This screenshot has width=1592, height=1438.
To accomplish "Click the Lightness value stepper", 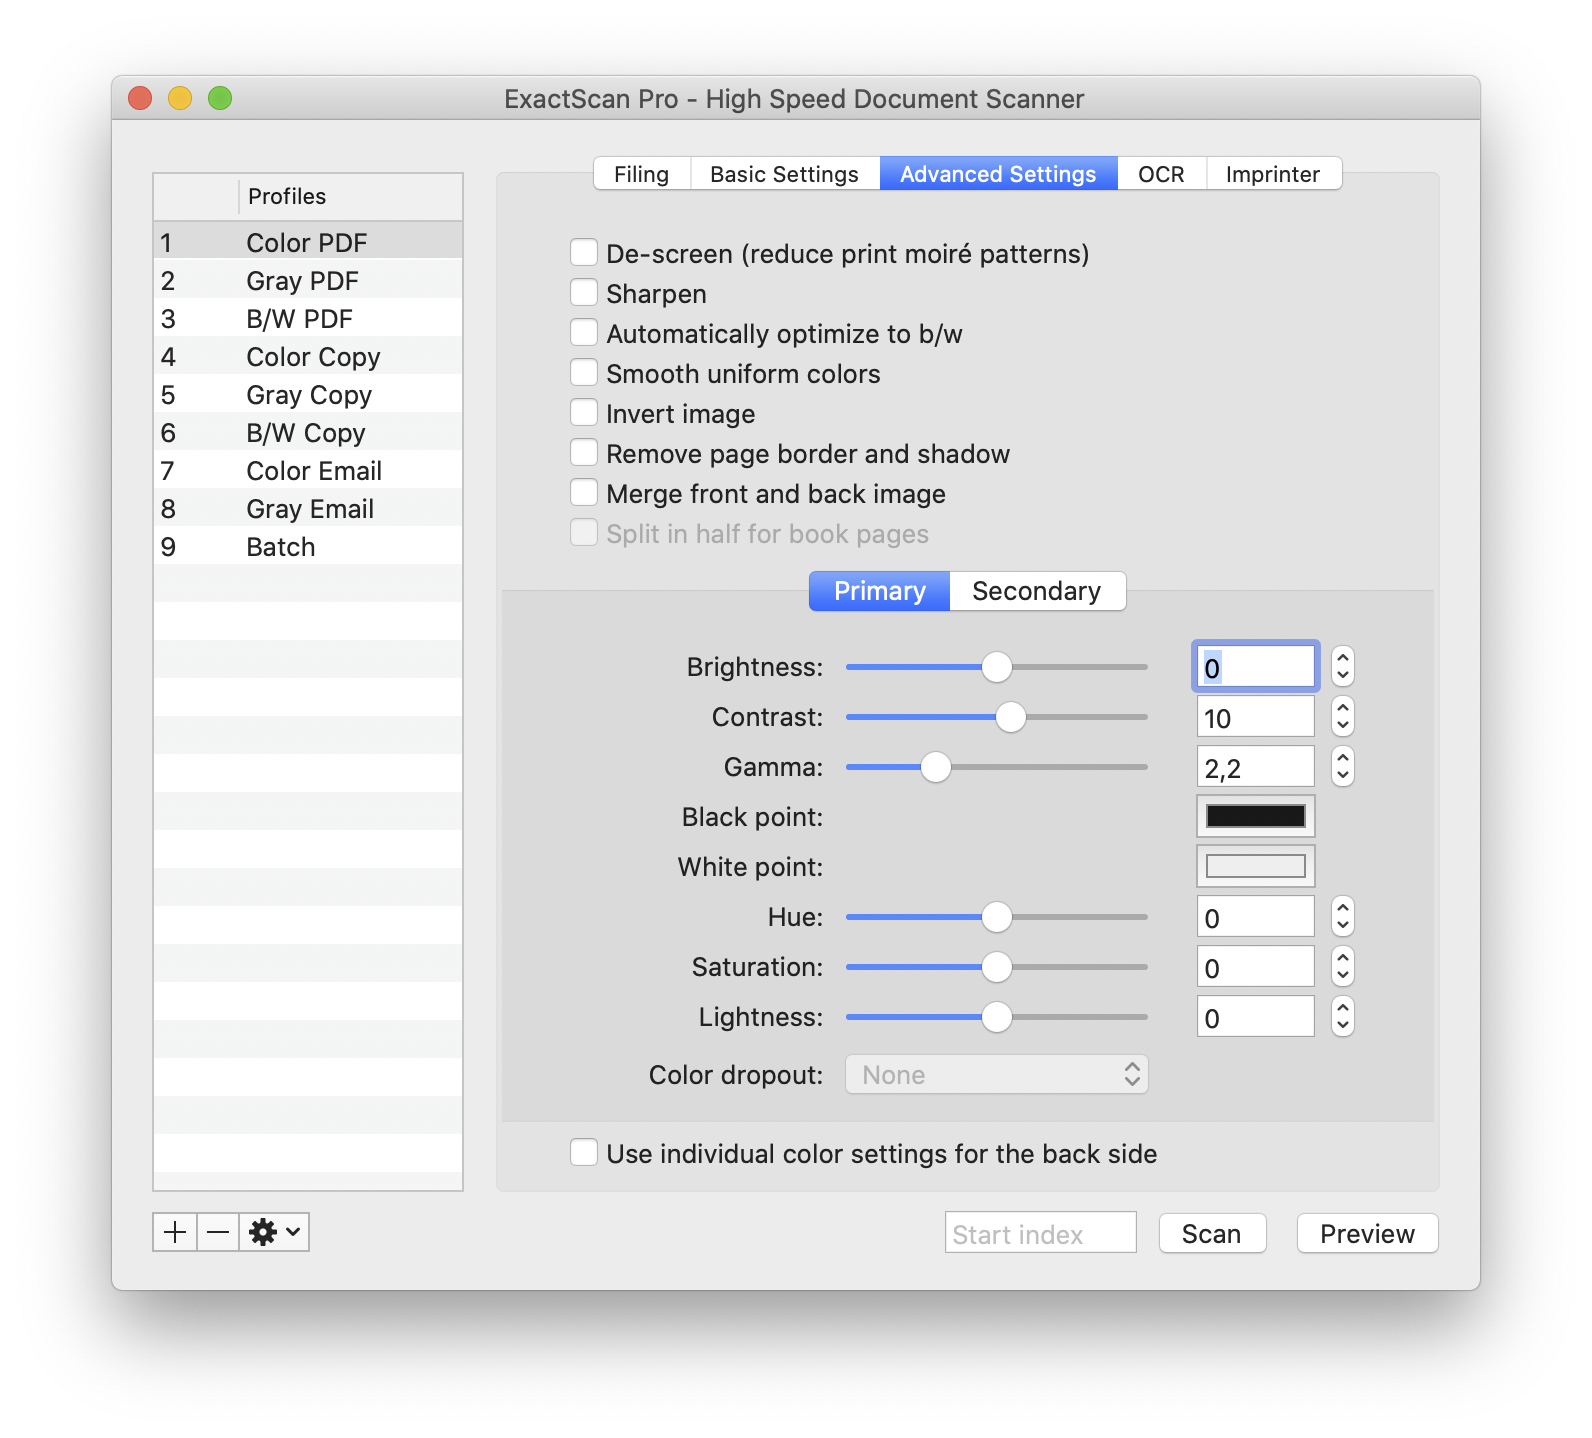I will (1343, 1016).
